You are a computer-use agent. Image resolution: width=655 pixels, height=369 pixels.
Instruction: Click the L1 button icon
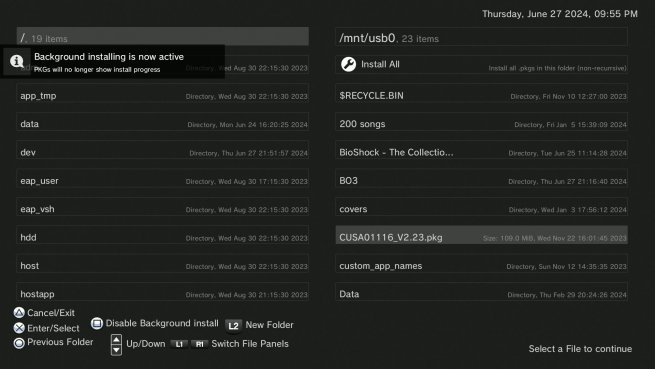click(179, 344)
